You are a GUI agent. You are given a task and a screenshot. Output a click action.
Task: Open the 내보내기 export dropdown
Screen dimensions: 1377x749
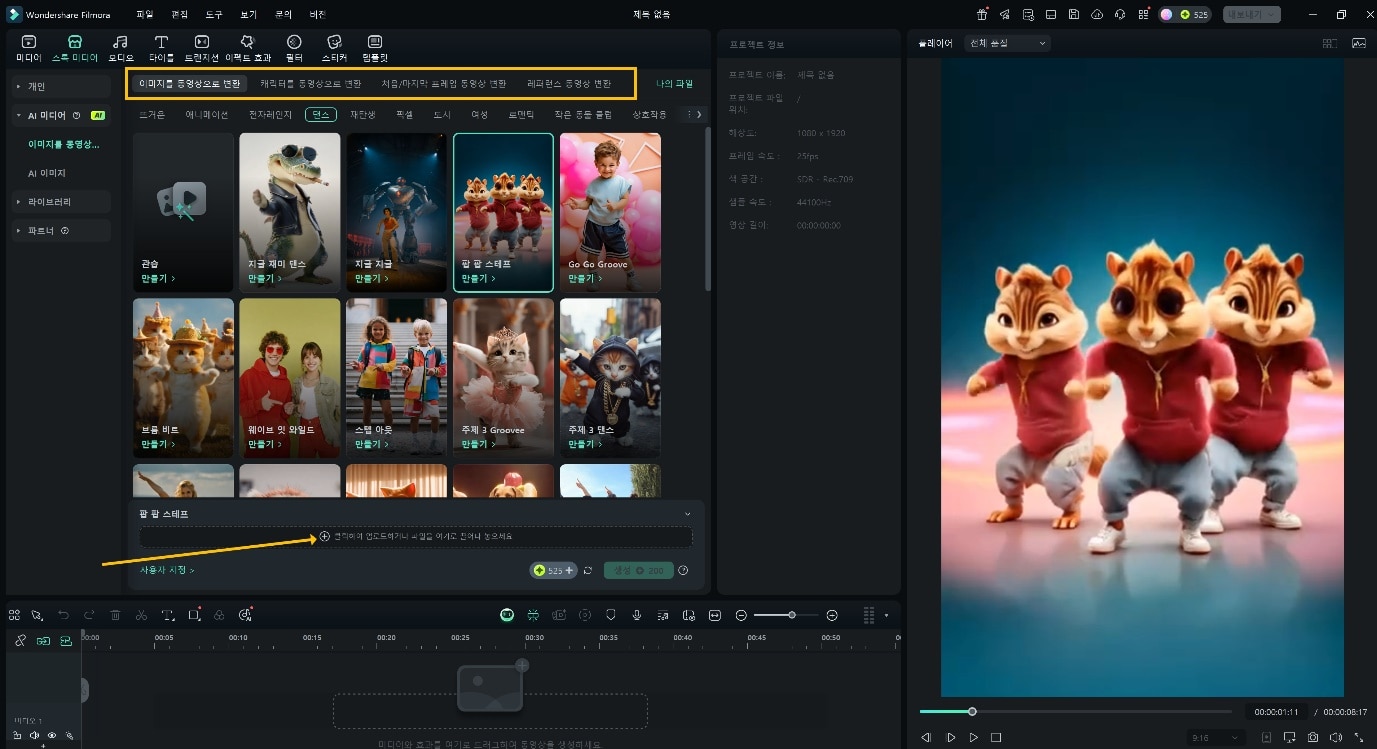pos(1253,14)
